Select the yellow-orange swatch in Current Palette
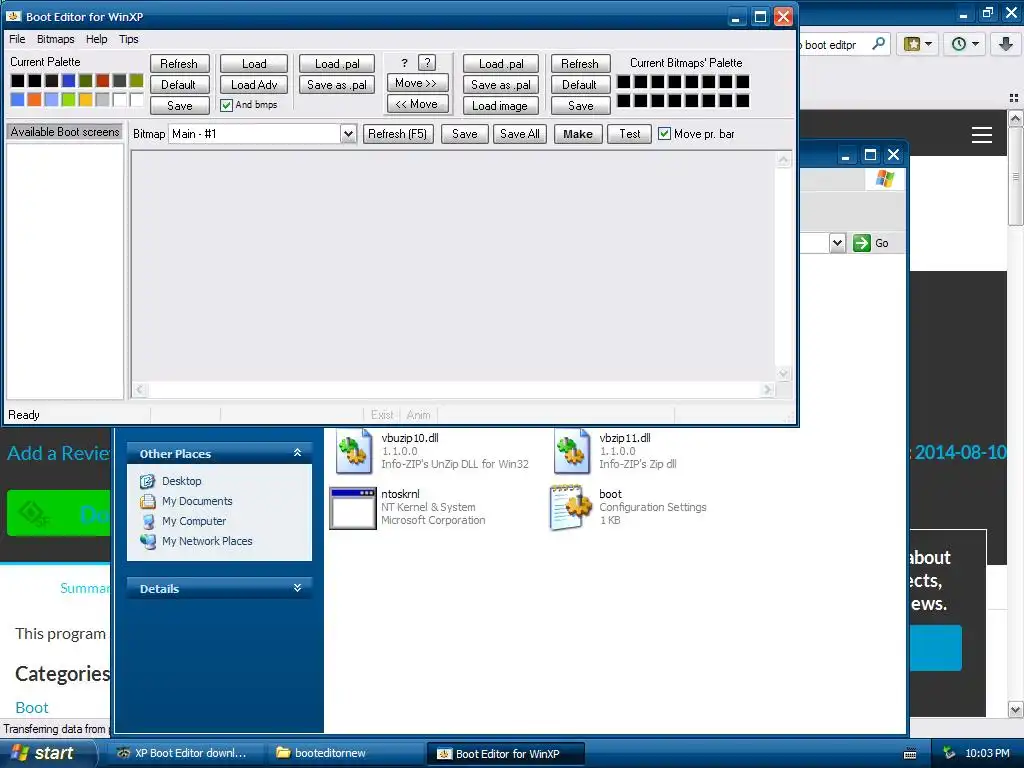 (x=86, y=99)
